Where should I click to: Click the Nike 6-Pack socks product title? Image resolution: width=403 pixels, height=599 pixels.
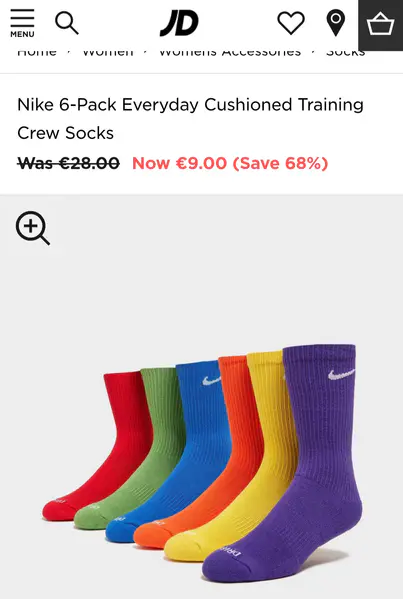click(x=190, y=118)
